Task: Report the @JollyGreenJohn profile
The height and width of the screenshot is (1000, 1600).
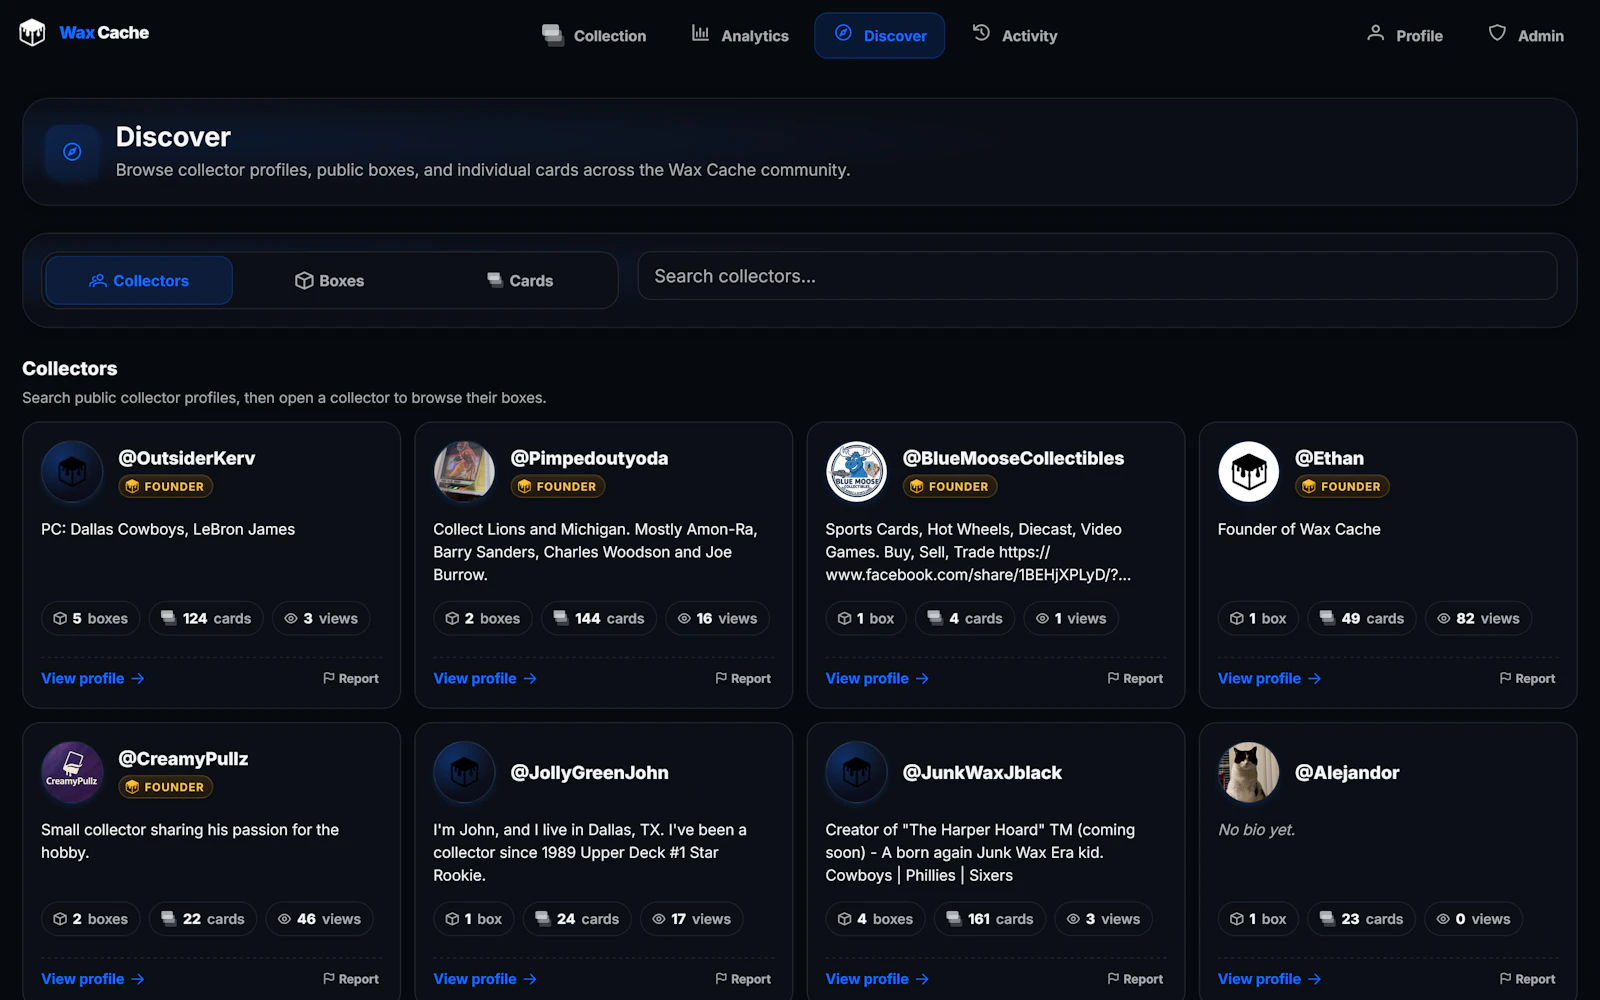Action: (x=743, y=979)
